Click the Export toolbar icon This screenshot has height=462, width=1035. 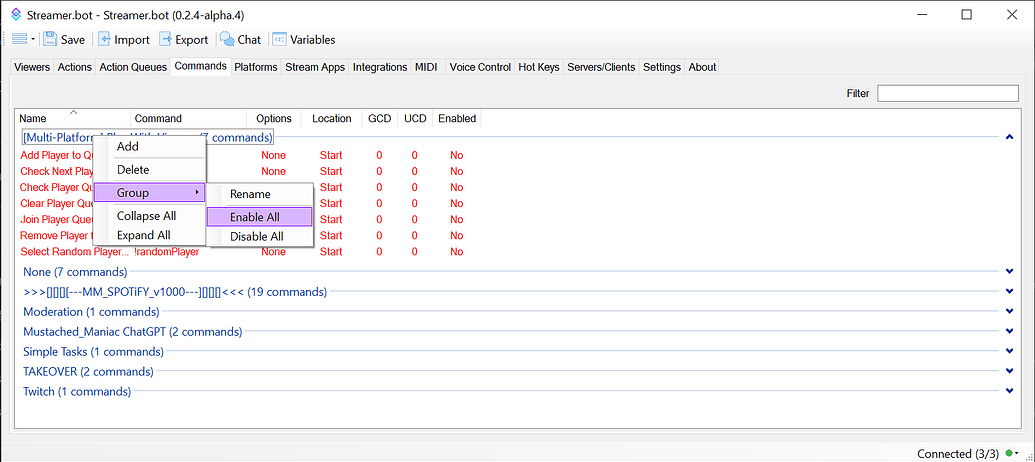pyautogui.click(x=166, y=40)
